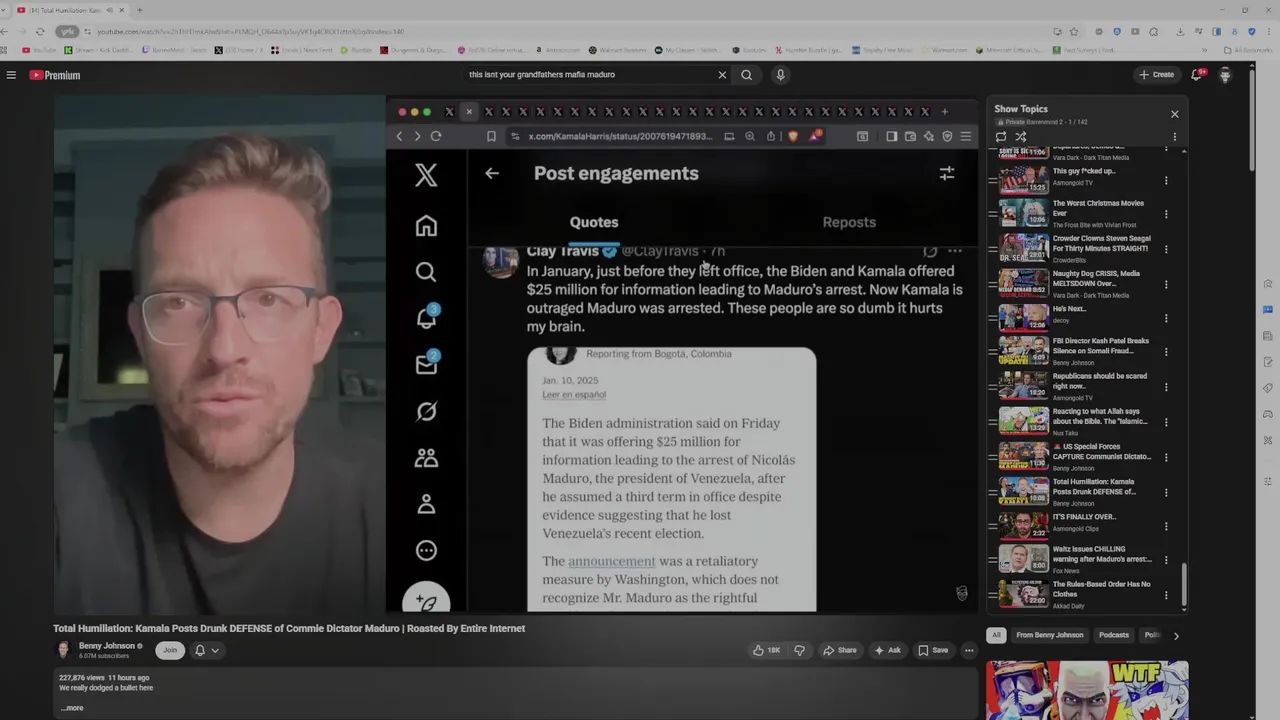Viewport: 1280px width, 720px height.
Task: Clear the YouTube search box text
Action: coord(722,75)
